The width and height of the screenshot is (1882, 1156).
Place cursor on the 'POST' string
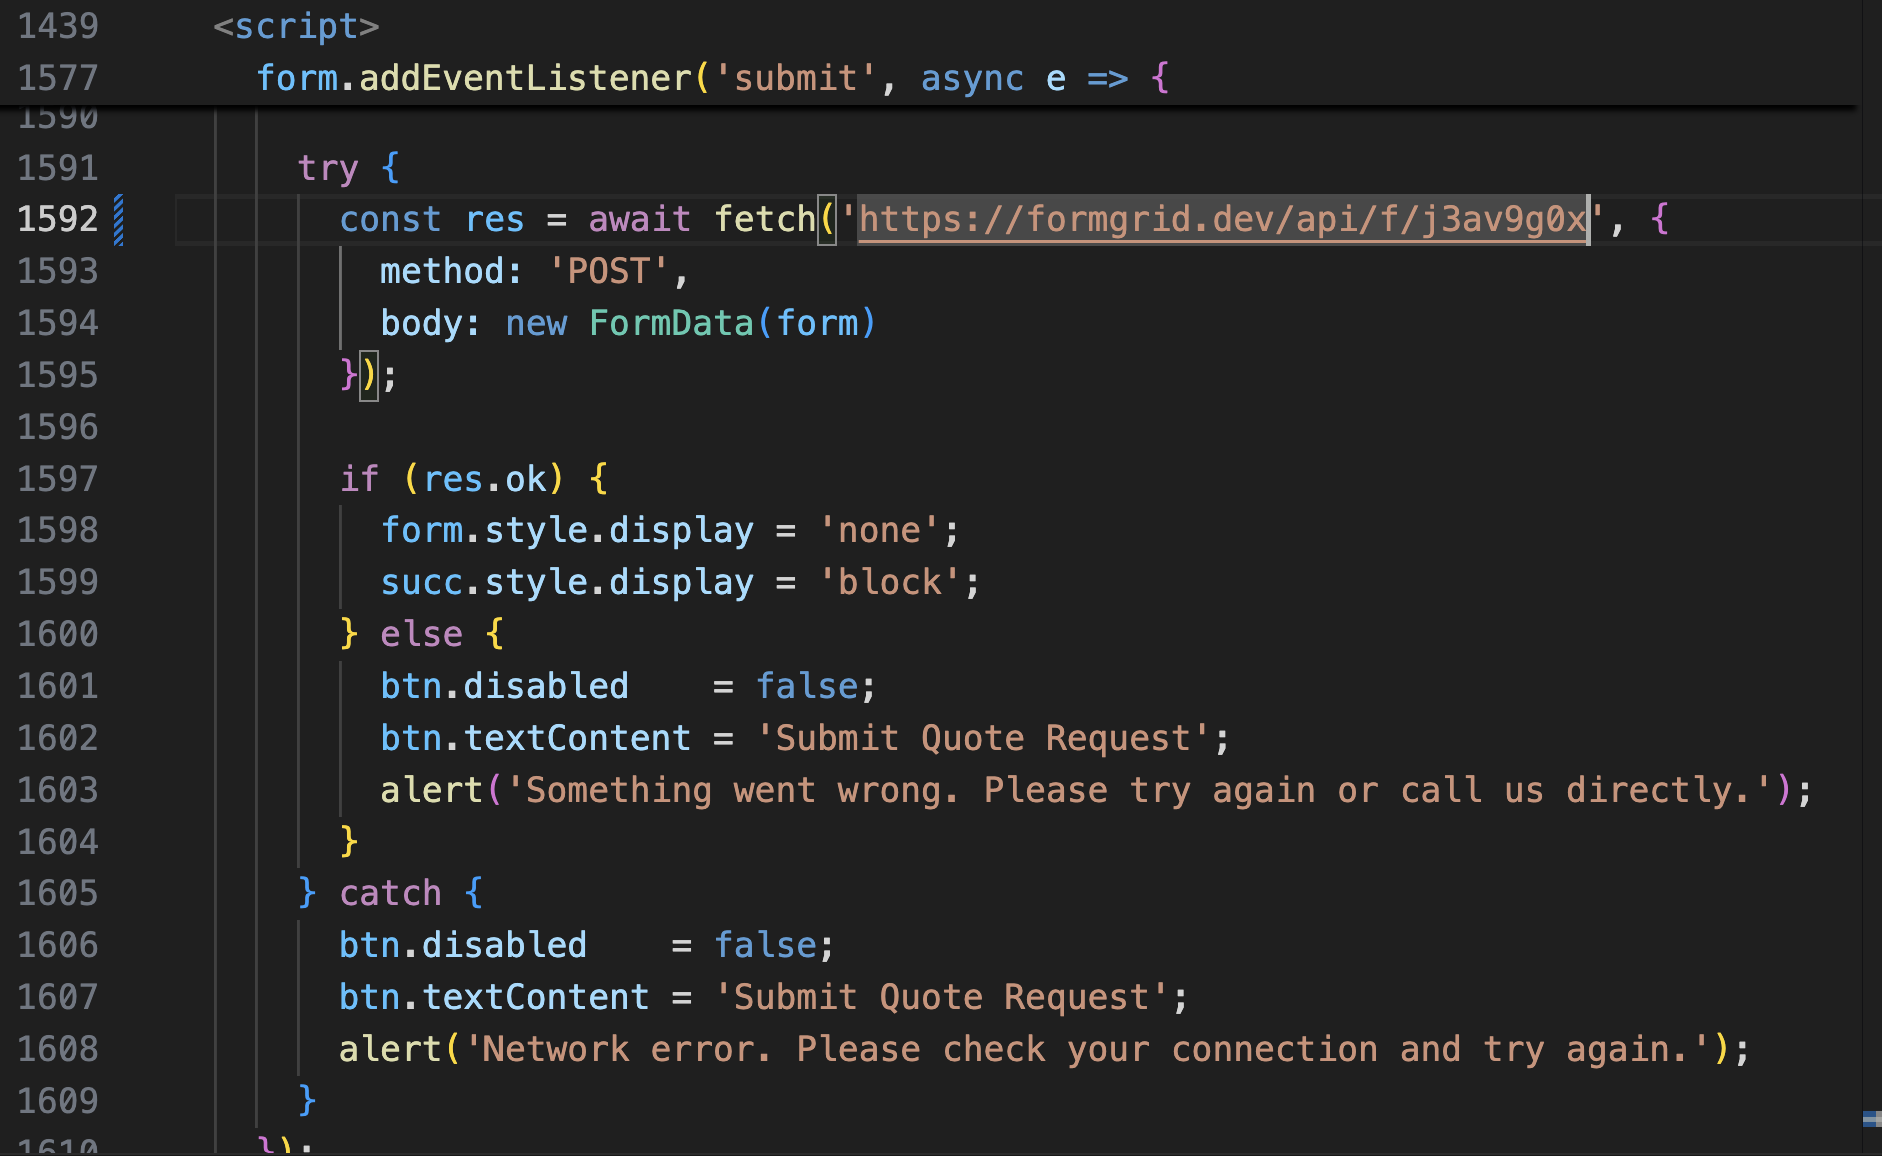coord(608,271)
